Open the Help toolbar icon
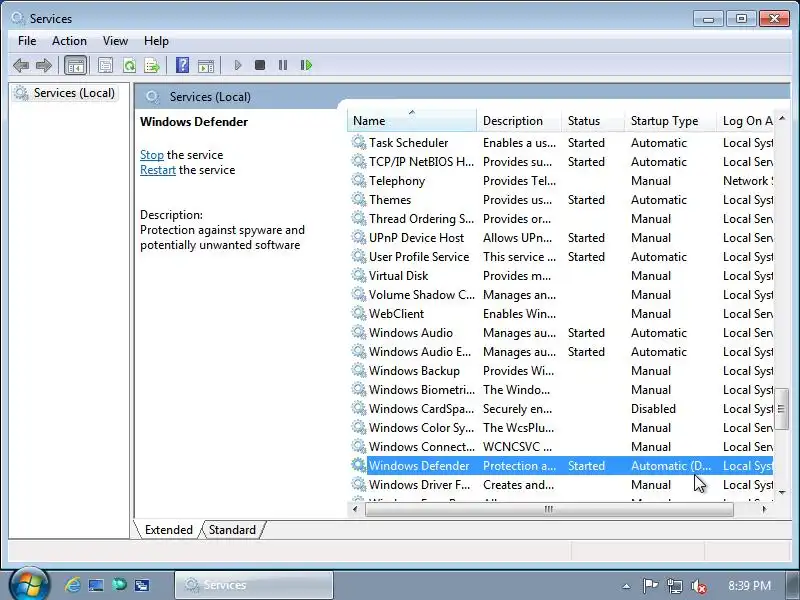Image resolution: width=800 pixels, height=600 pixels. (x=182, y=65)
